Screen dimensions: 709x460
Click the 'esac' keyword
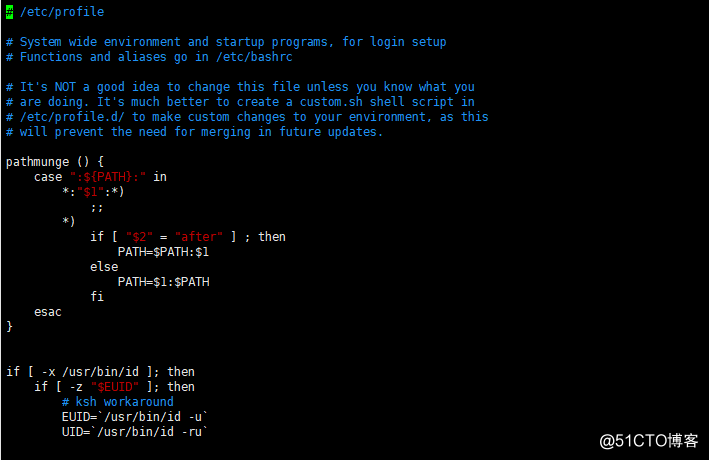click(47, 312)
